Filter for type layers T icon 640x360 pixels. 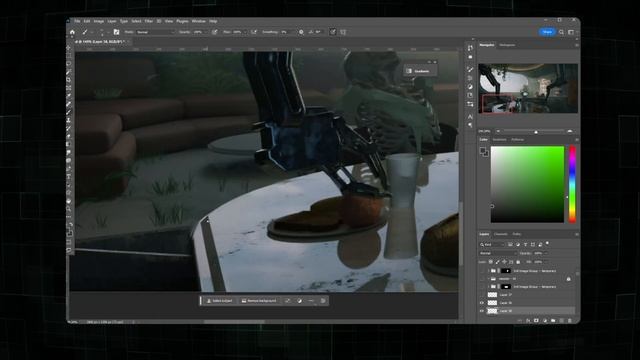pyautogui.click(x=525, y=244)
